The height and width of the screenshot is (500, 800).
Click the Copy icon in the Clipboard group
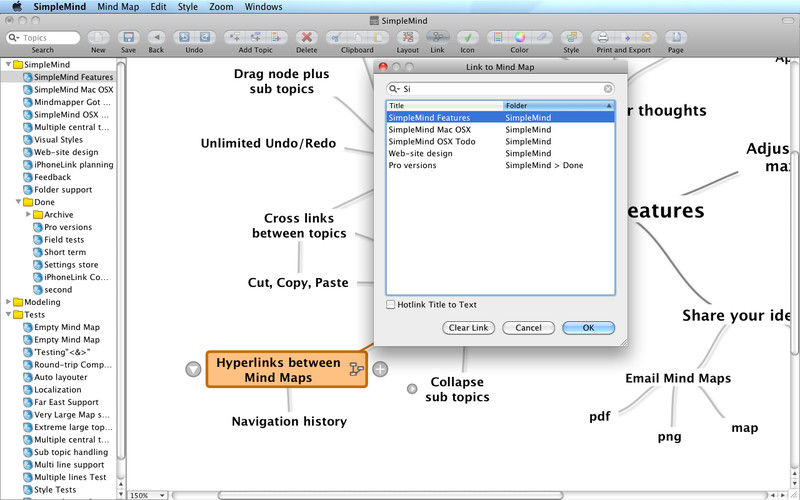357,37
